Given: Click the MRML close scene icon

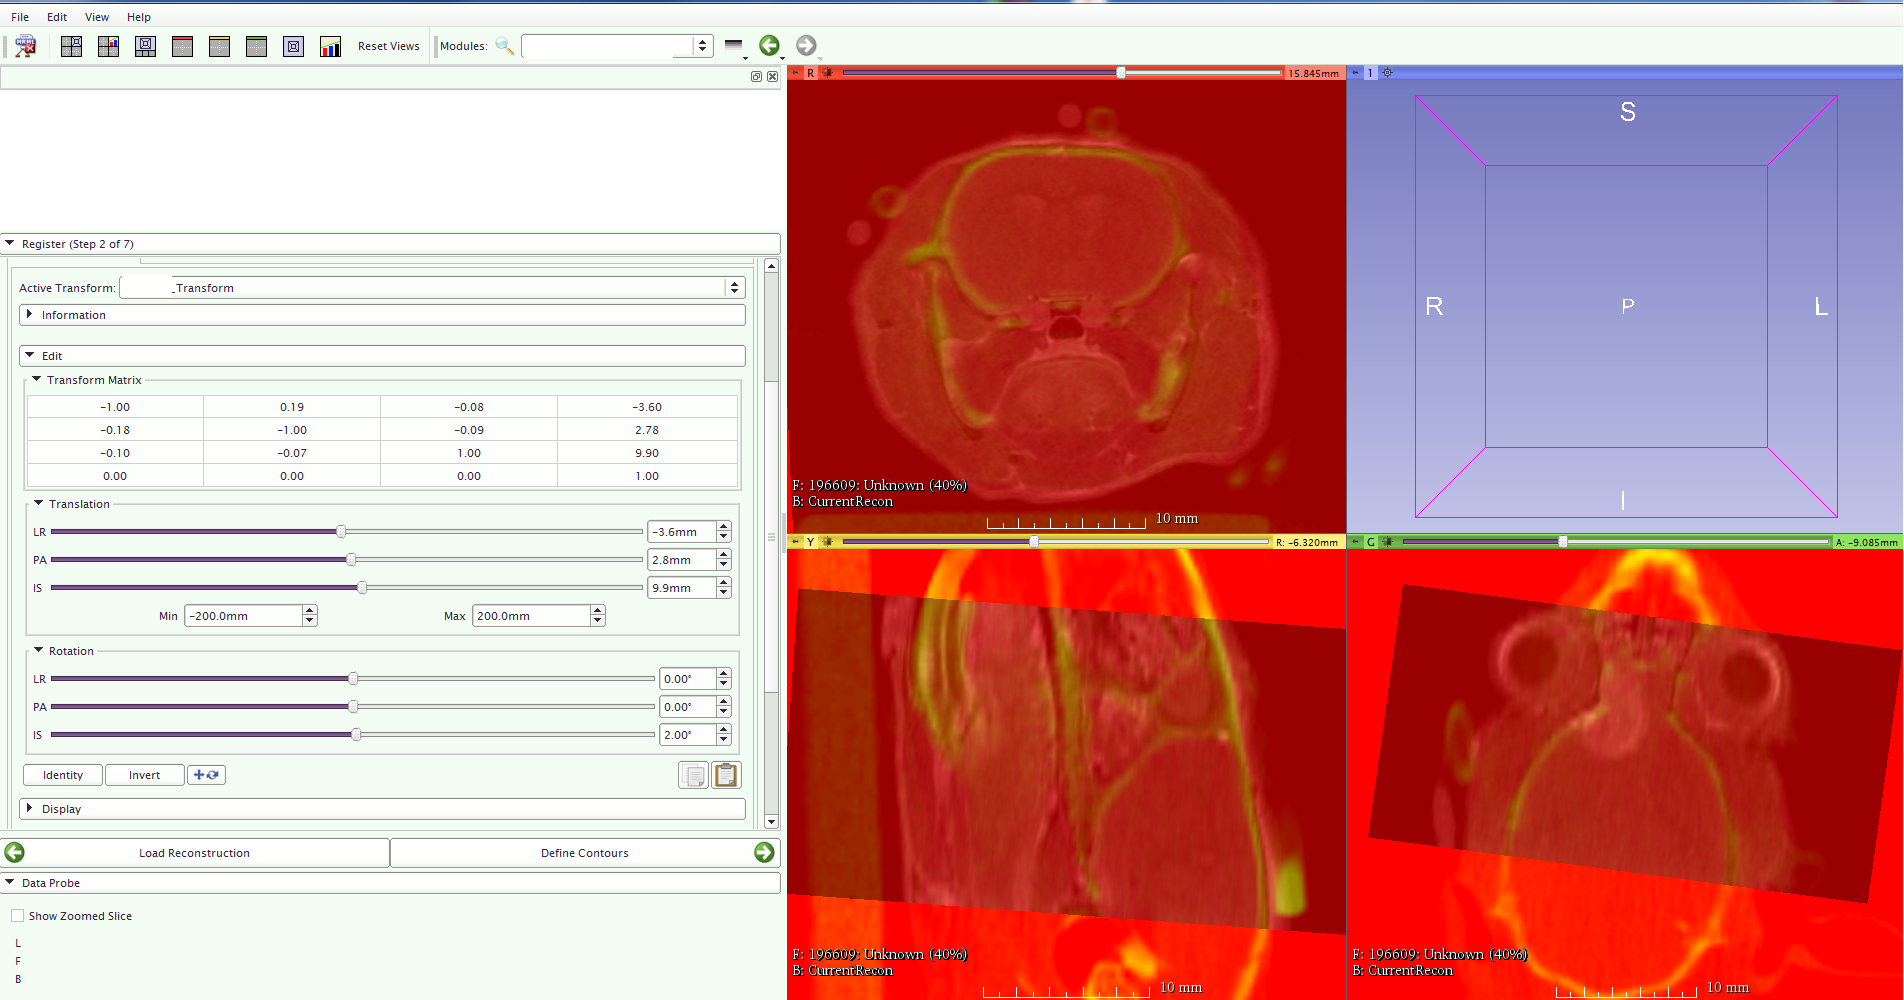Looking at the screenshot, I should 26,46.
